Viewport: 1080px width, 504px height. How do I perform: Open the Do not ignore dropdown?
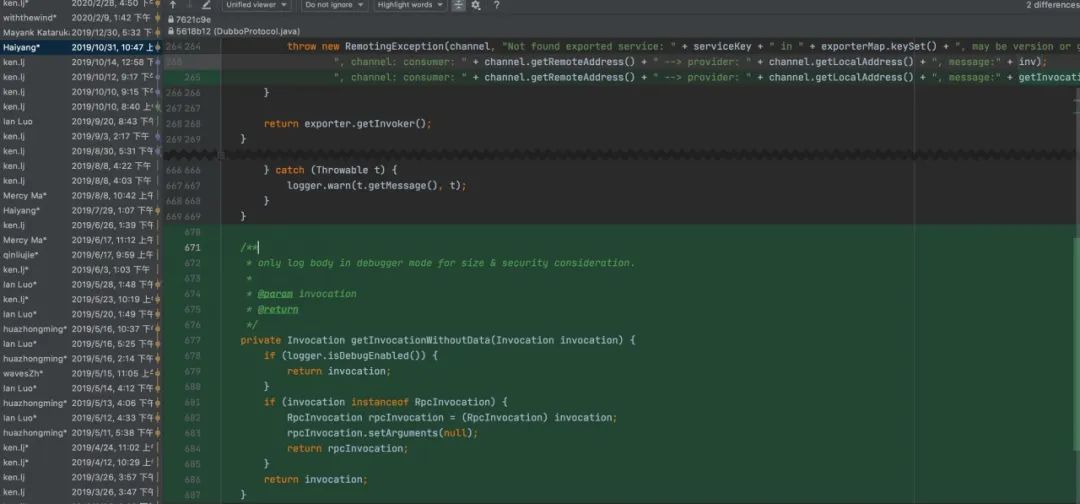[x=334, y=5]
